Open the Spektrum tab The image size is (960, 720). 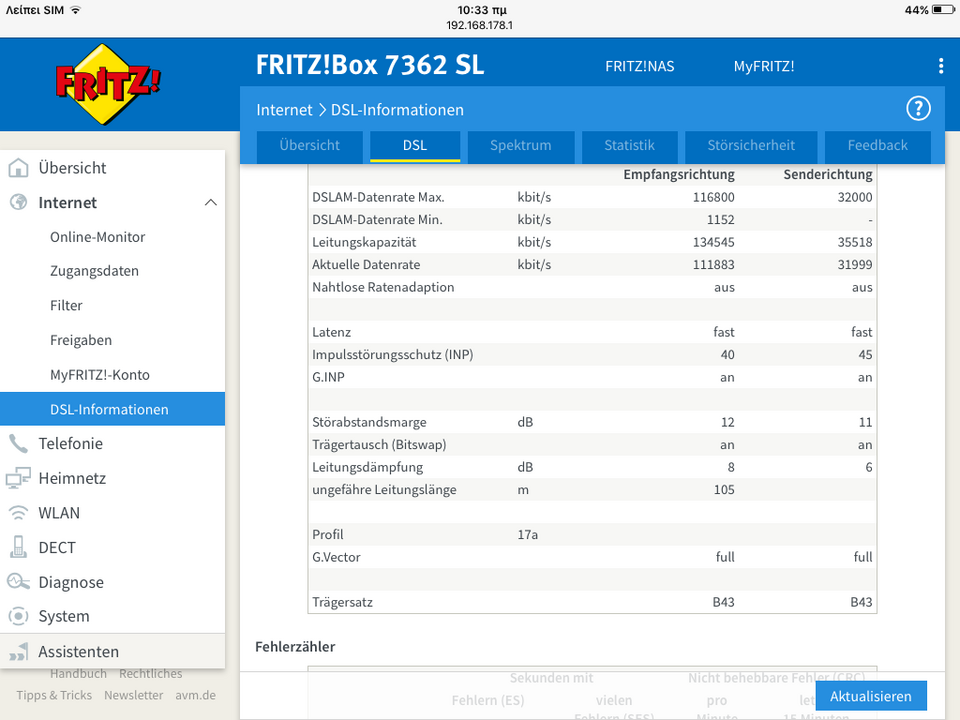(x=520, y=146)
